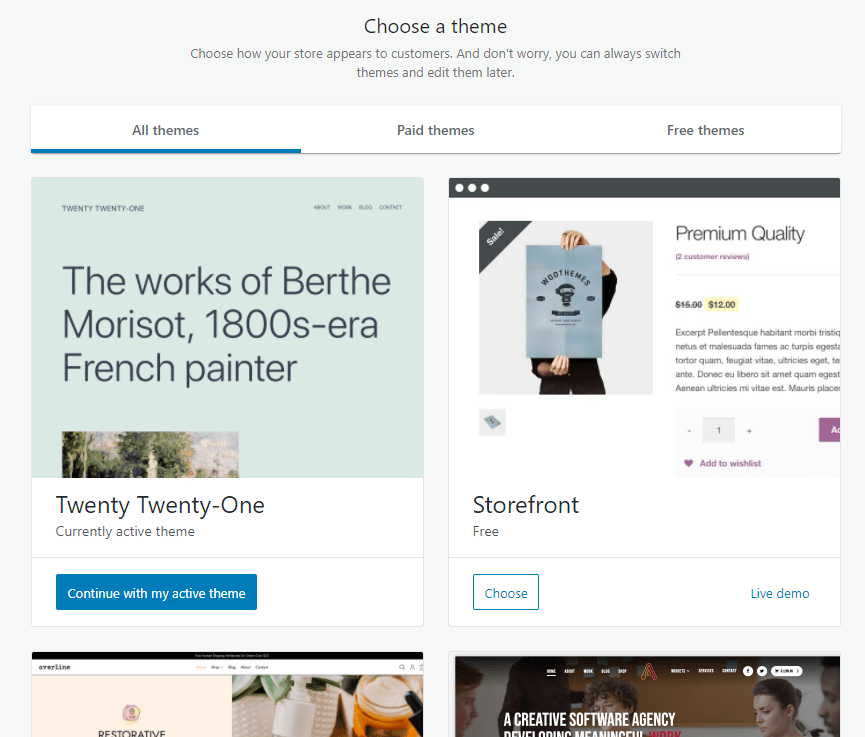Open the 0 ILMIN cart button in agency header
865x737 pixels.
787,670
